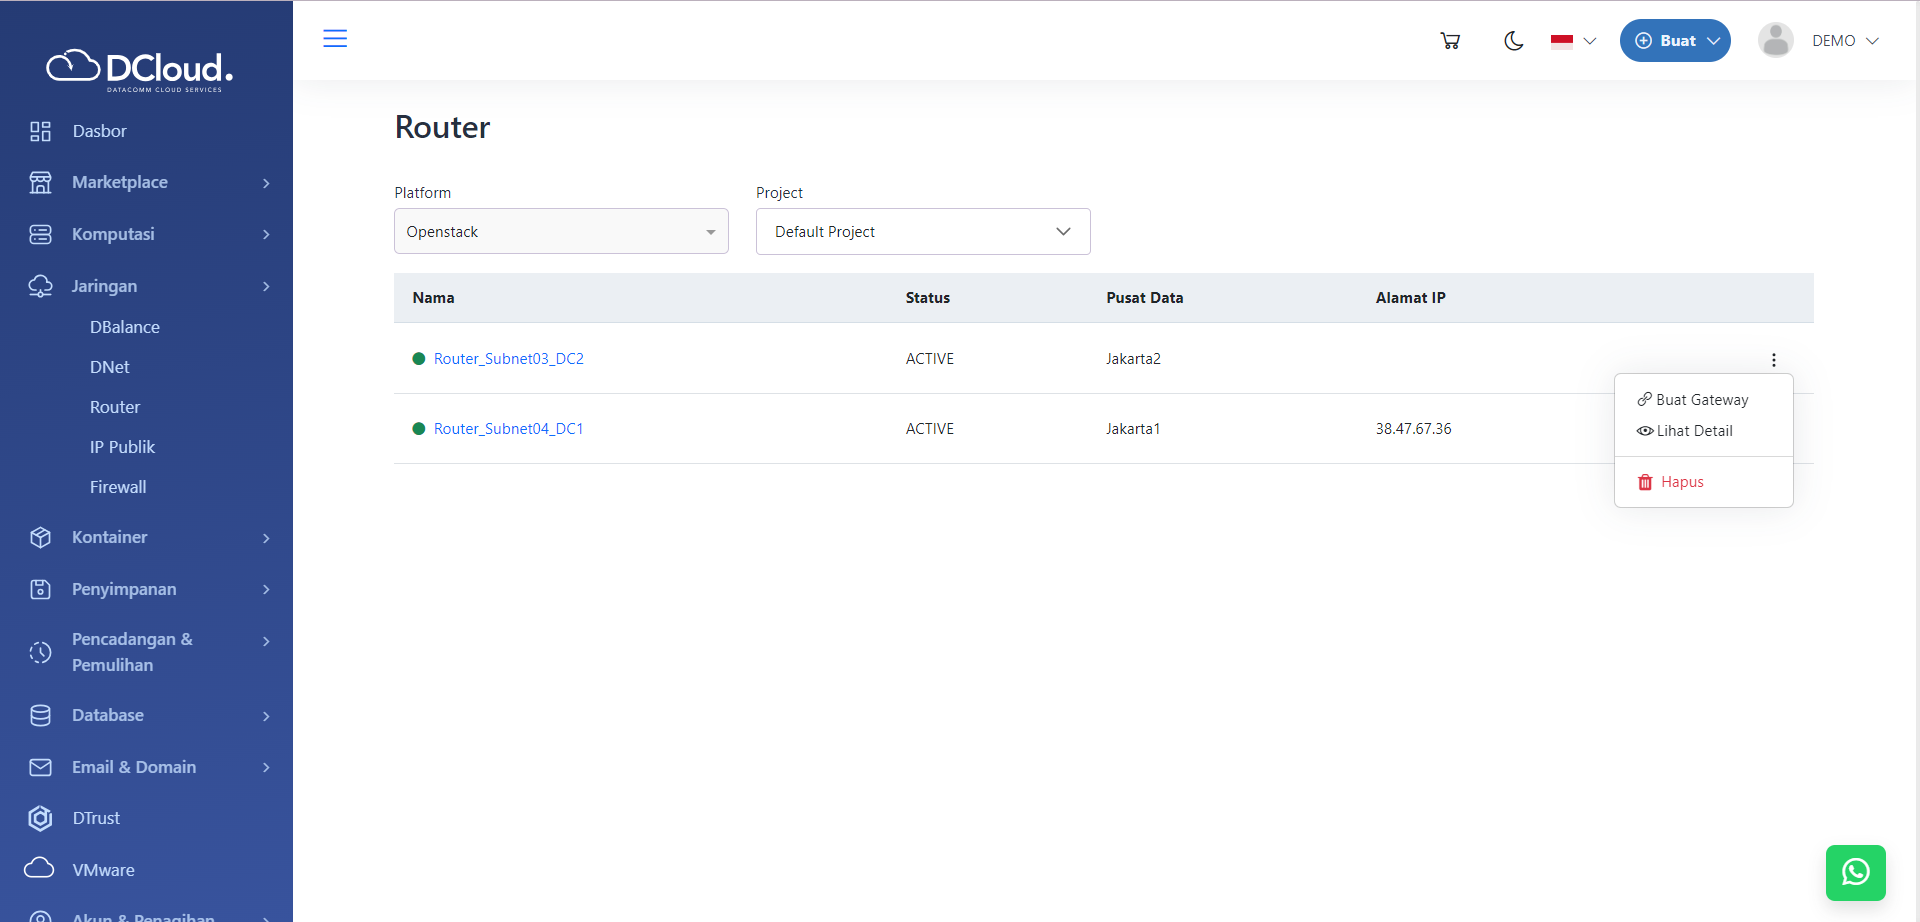Open the Router_Subnet04_DC1 link

tap(508, 429)
